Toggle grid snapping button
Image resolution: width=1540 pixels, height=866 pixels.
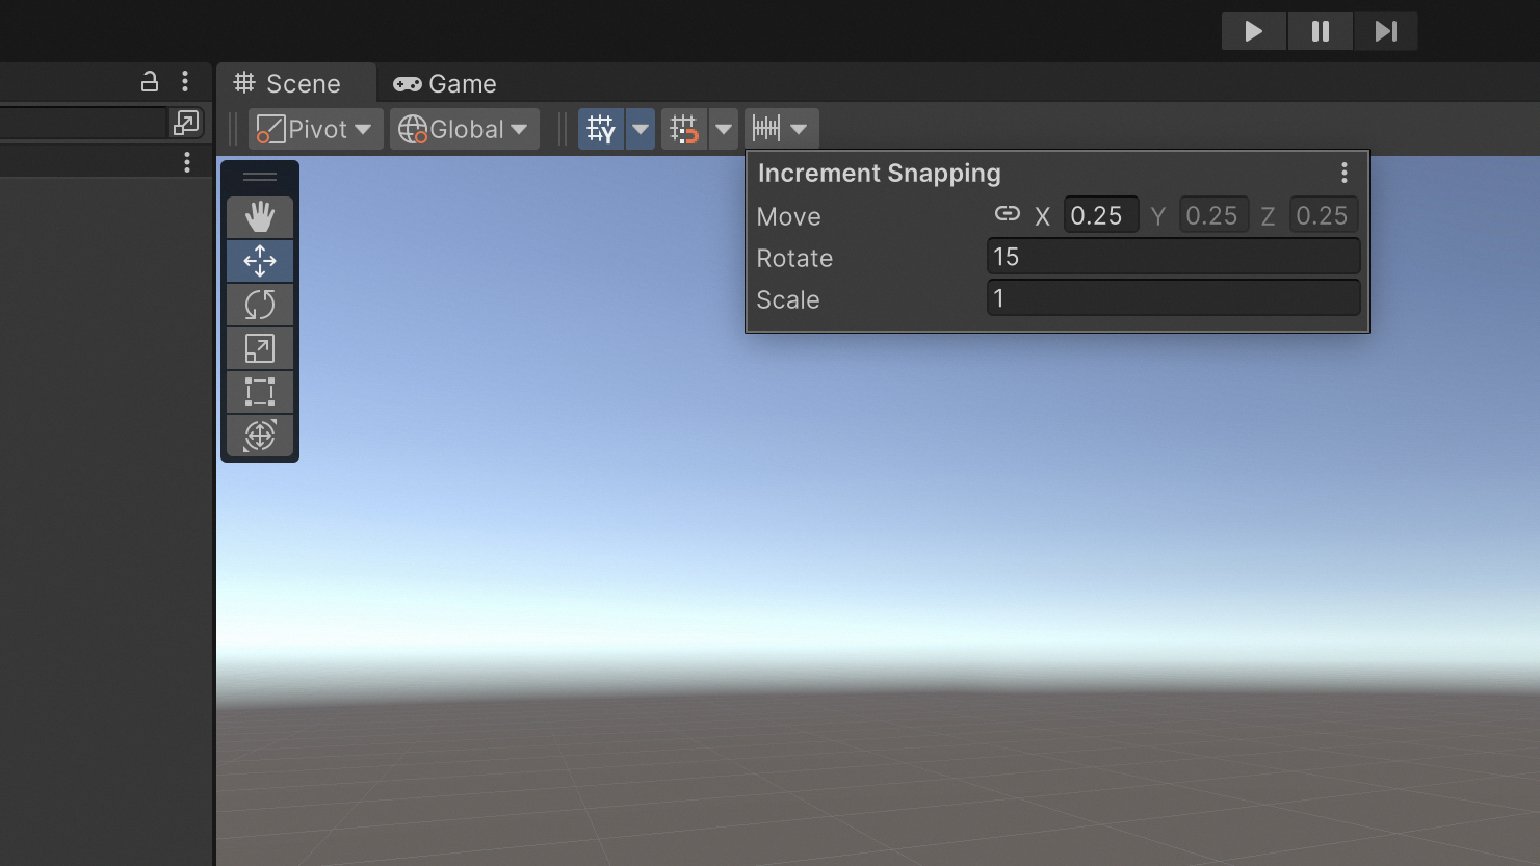click(x=684, y=129)
